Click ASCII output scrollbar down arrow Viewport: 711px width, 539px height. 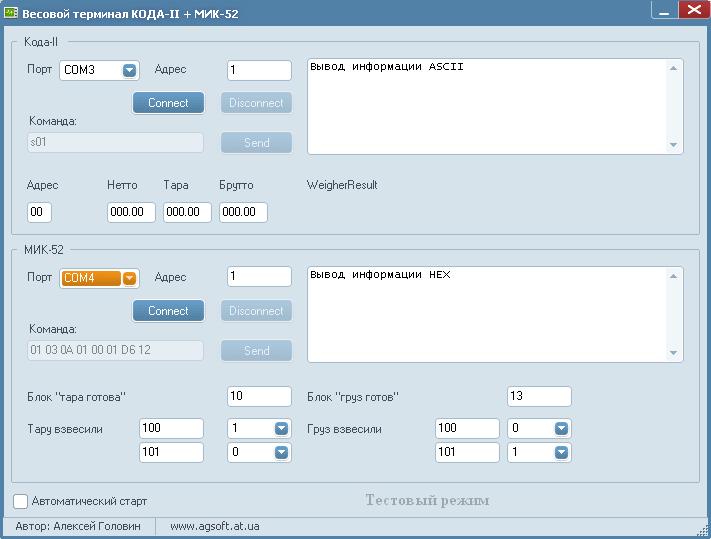[673, 145]
